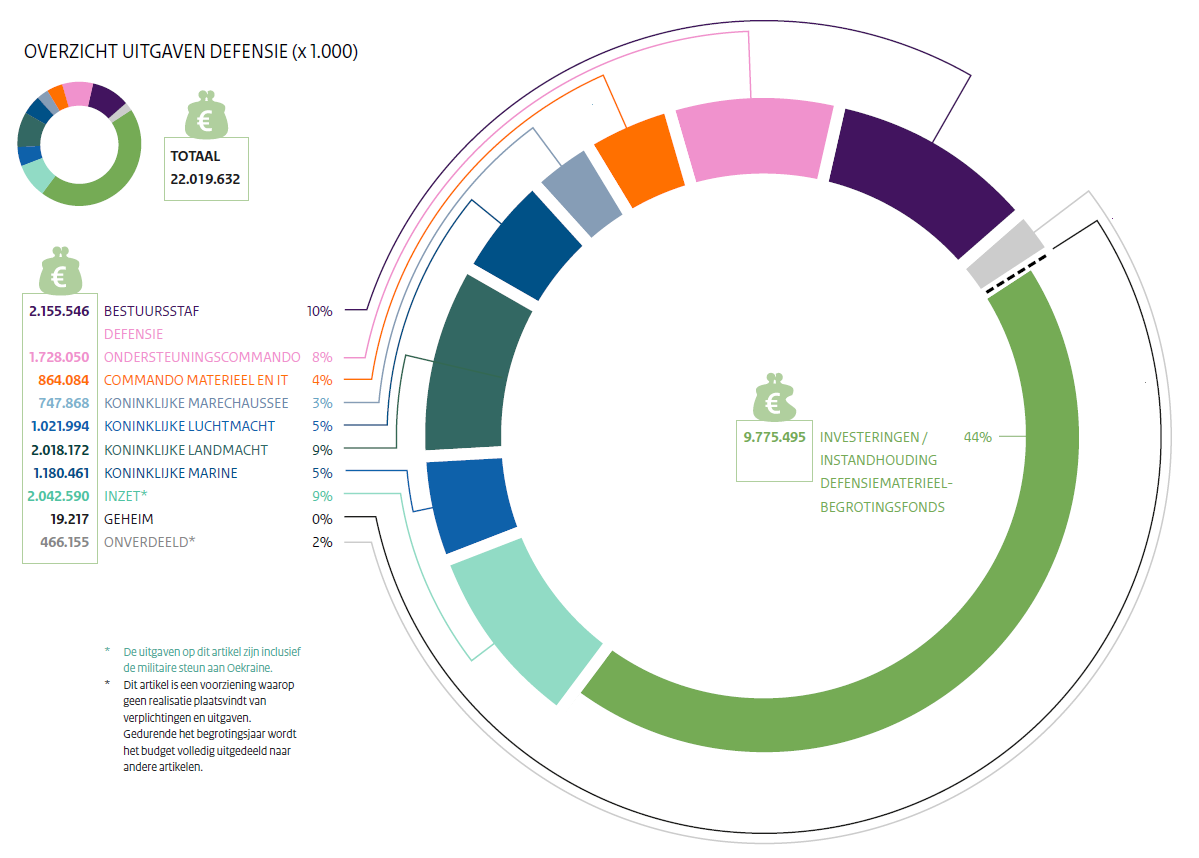This screenshot has width=1199, height=858.
Task: Click the 2% percentage for Onverdeeld
Action: click(322, 542)
